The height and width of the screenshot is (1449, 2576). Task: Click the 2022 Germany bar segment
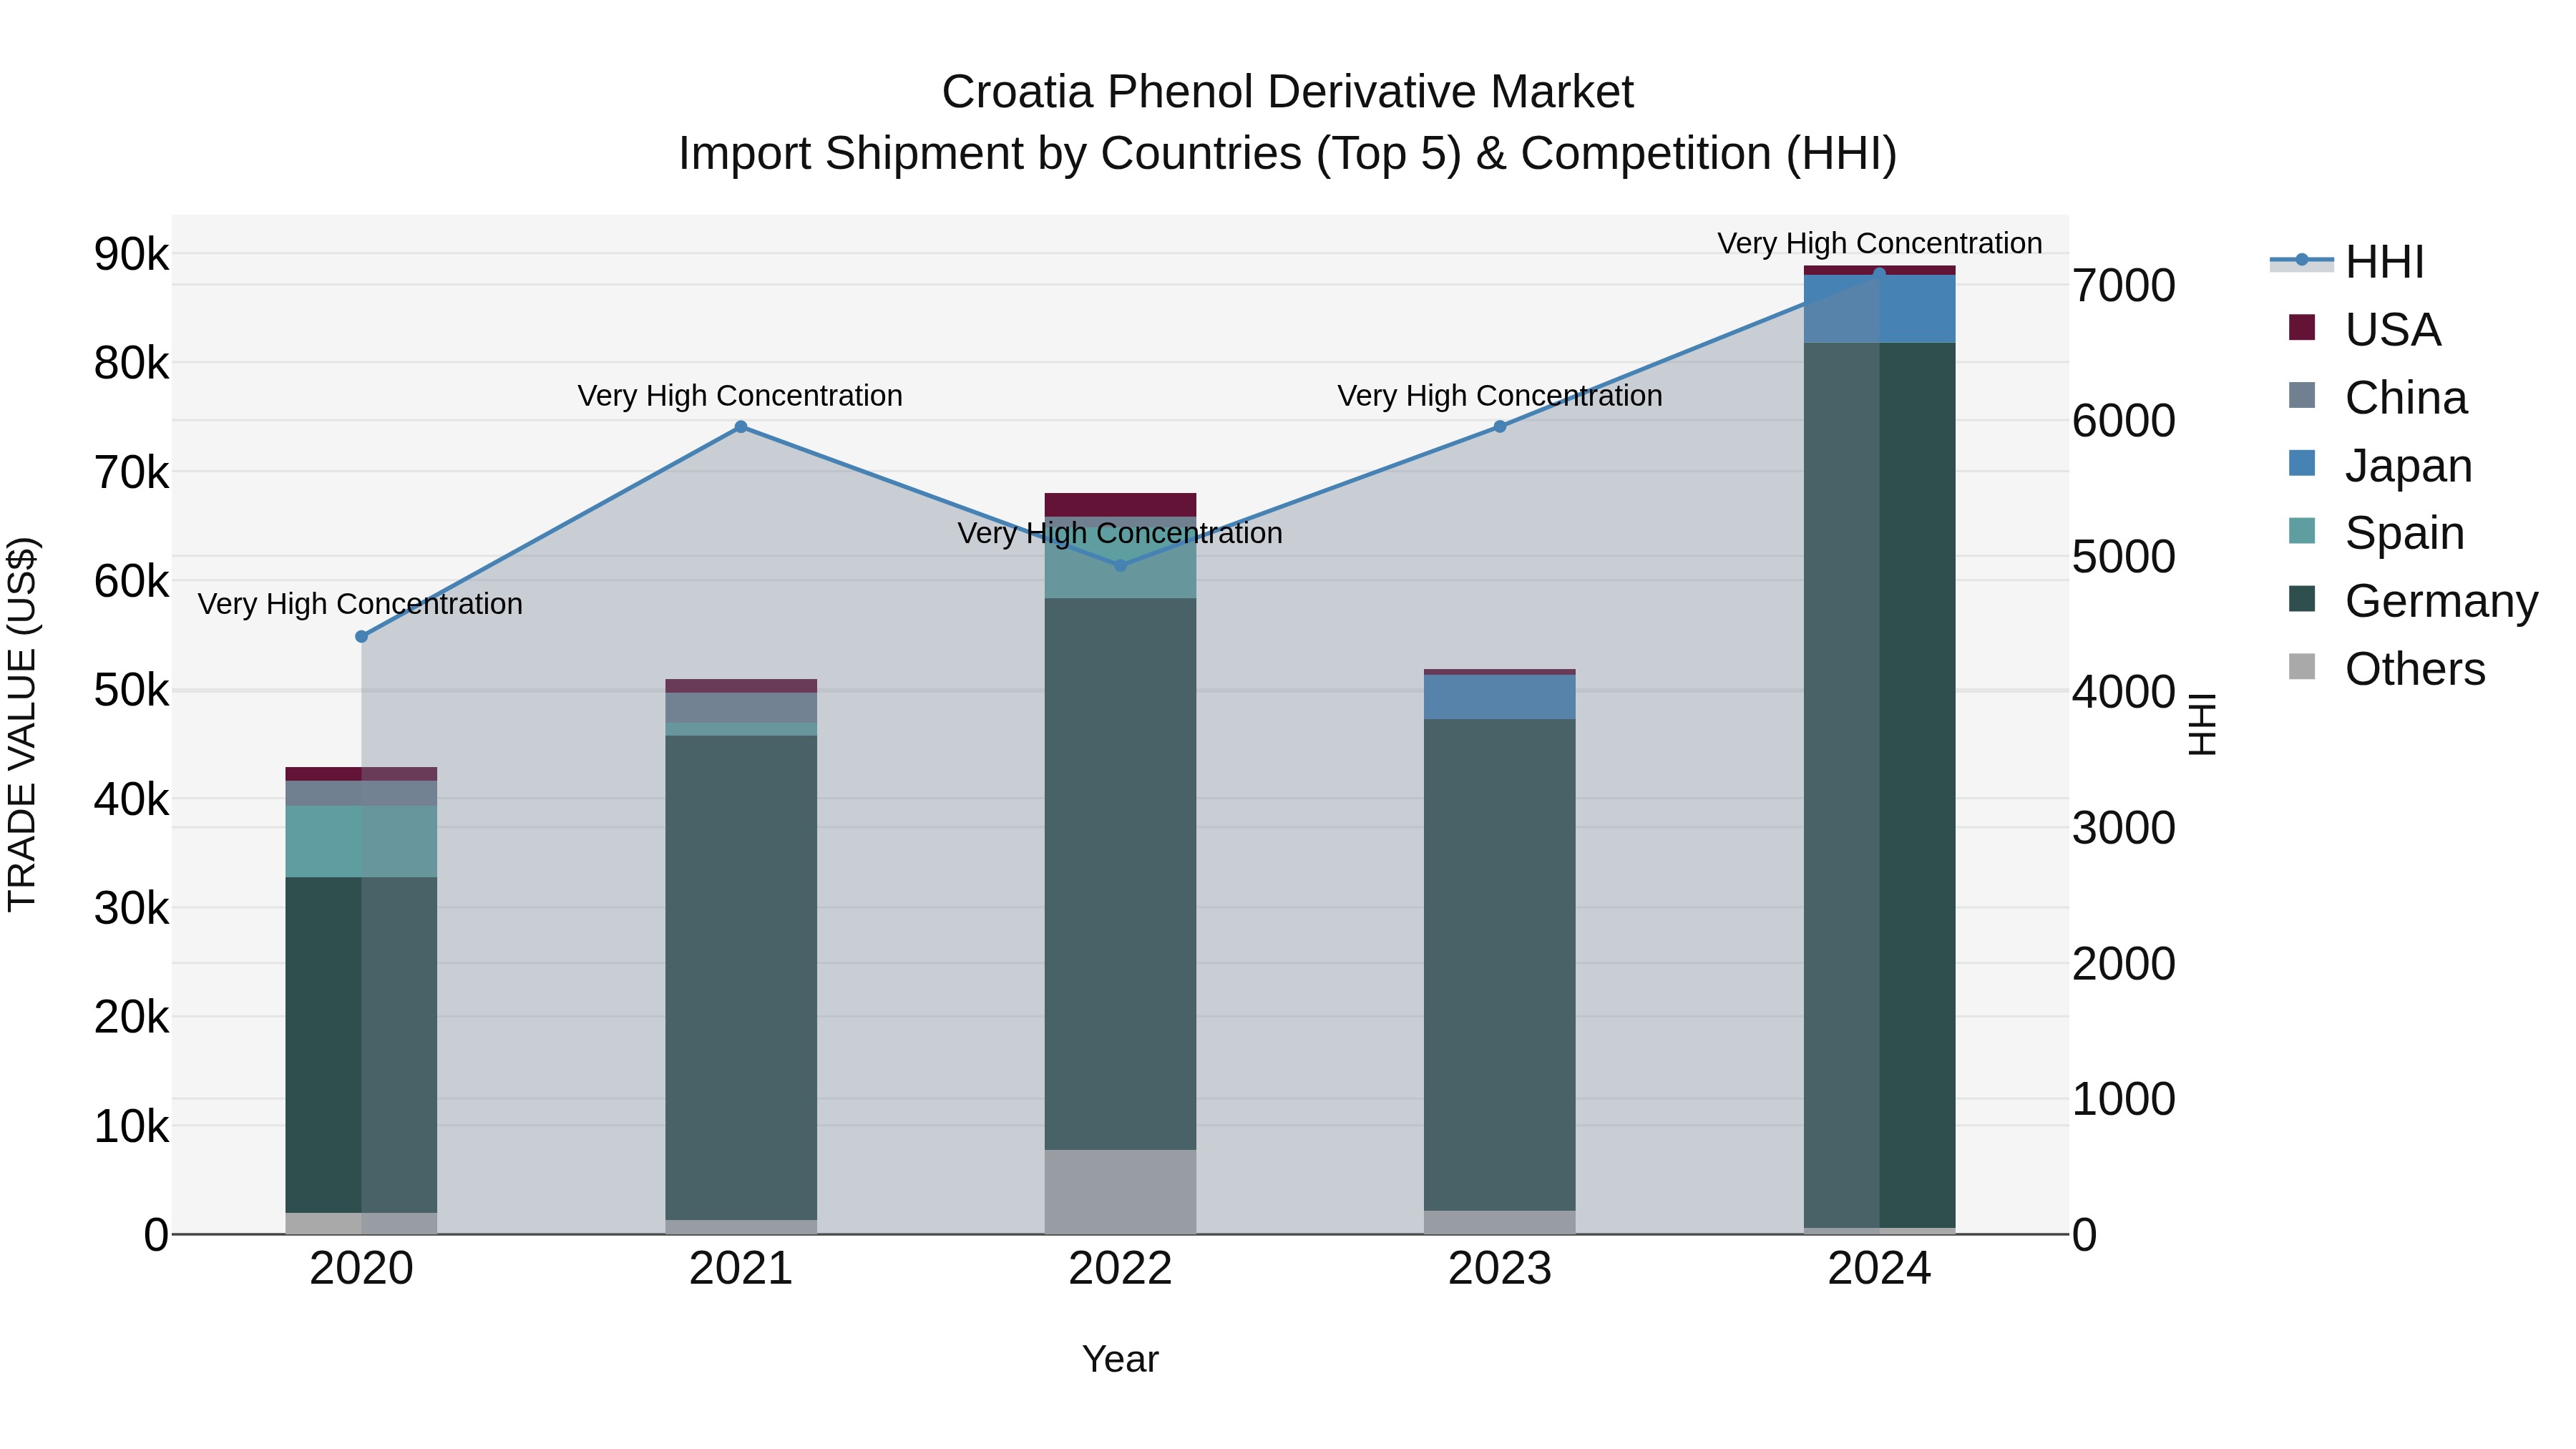tap(1120, 874)
